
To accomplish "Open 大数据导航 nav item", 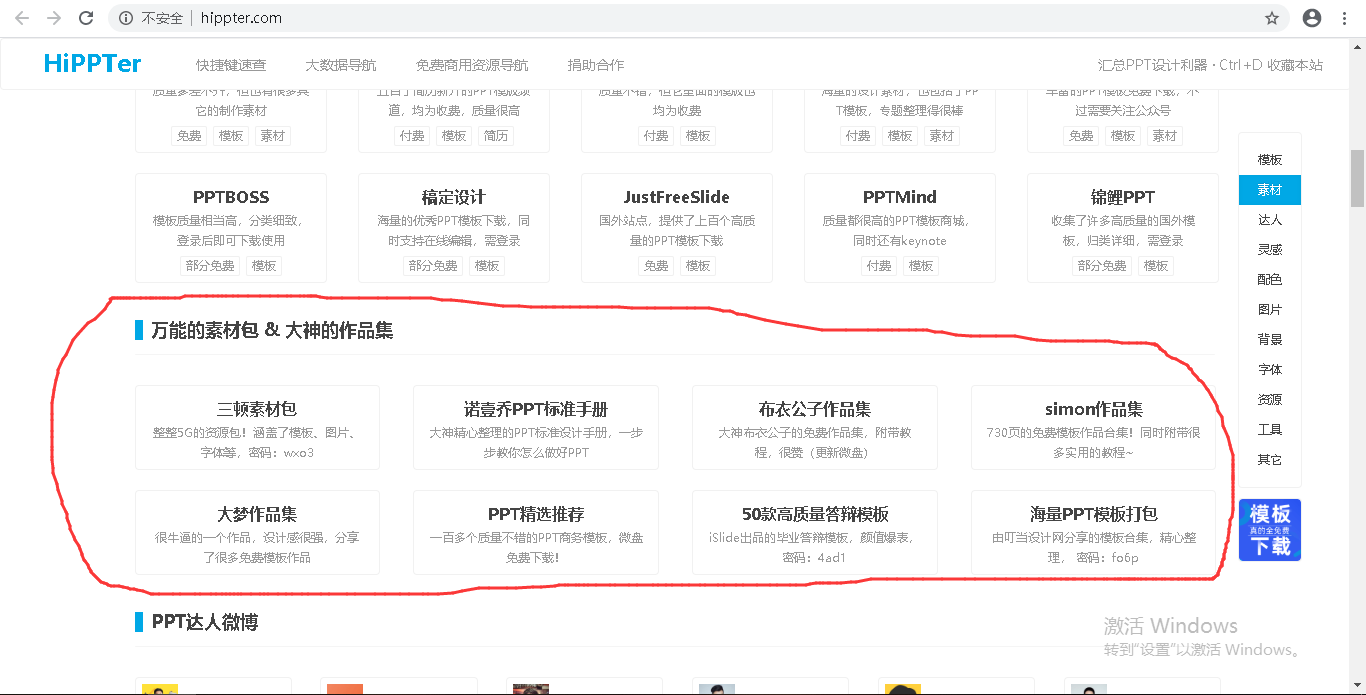I will coord(341,65).
